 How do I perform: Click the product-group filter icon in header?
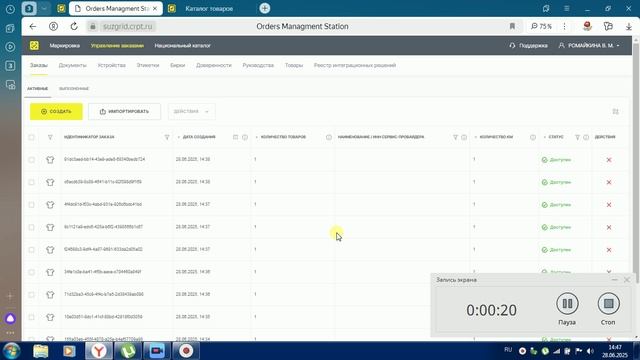tap(50, 137)
